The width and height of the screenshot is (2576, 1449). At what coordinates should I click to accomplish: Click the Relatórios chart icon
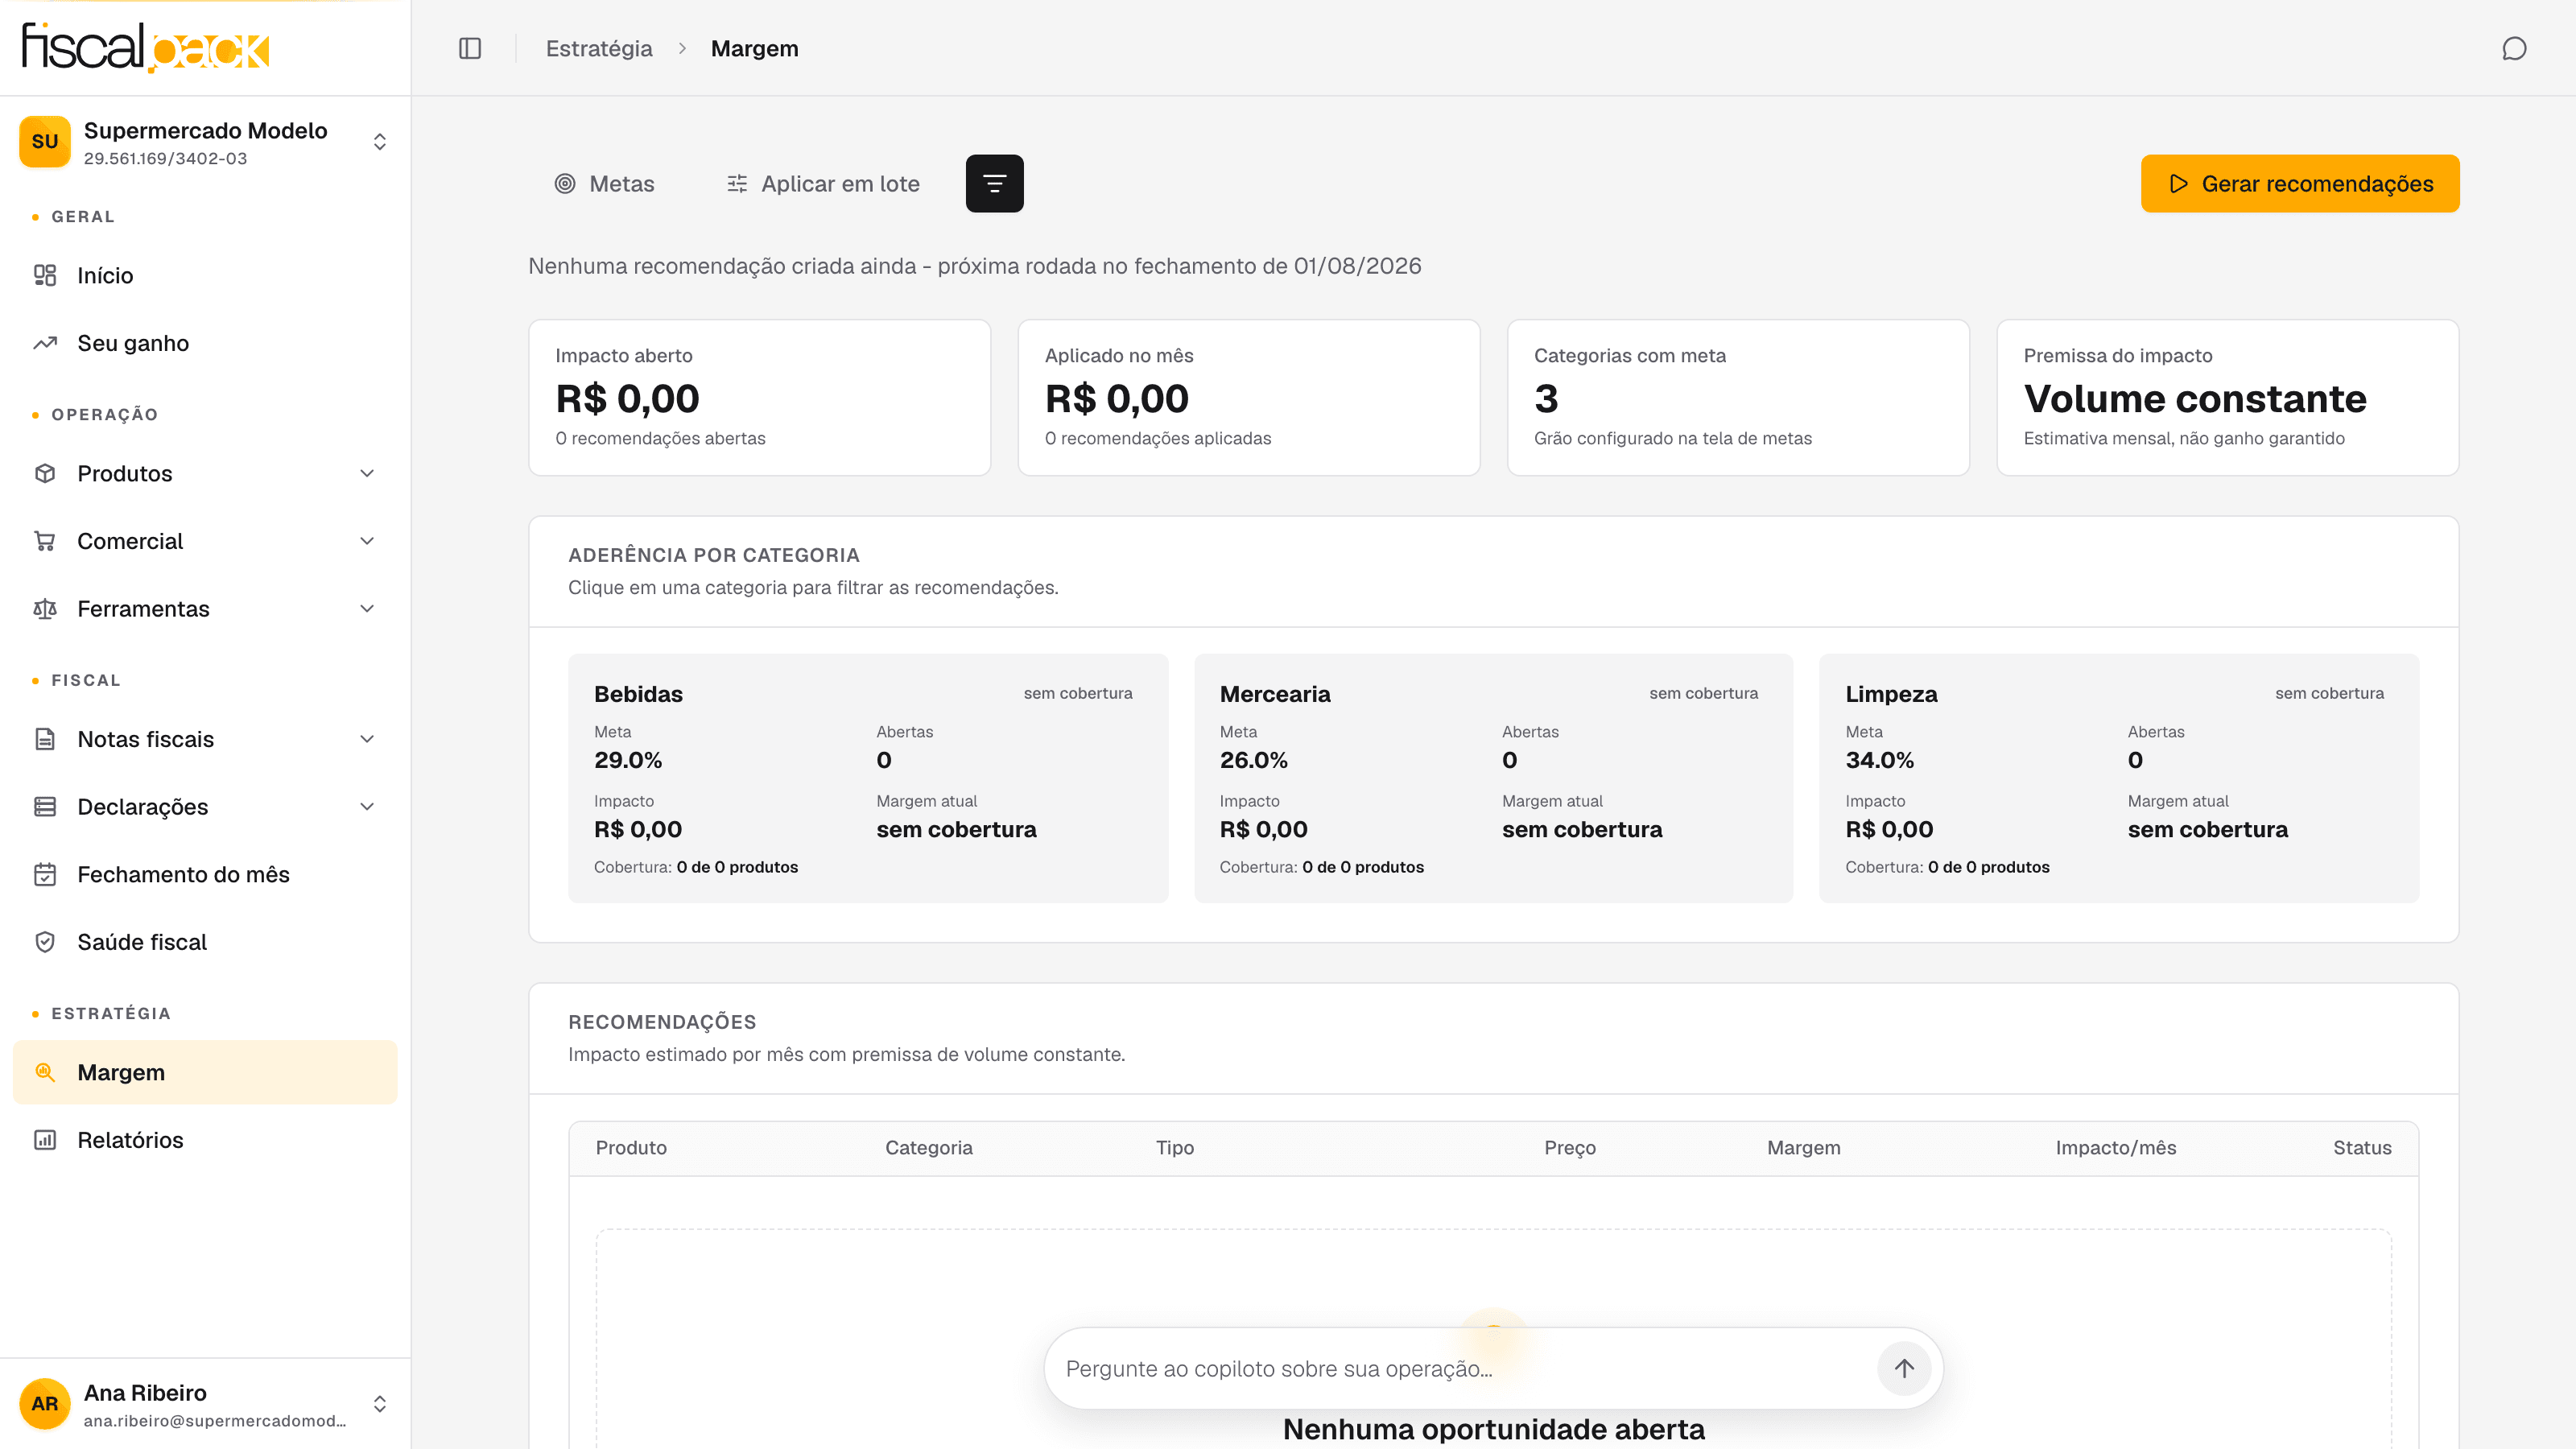tap(45, 1140)
